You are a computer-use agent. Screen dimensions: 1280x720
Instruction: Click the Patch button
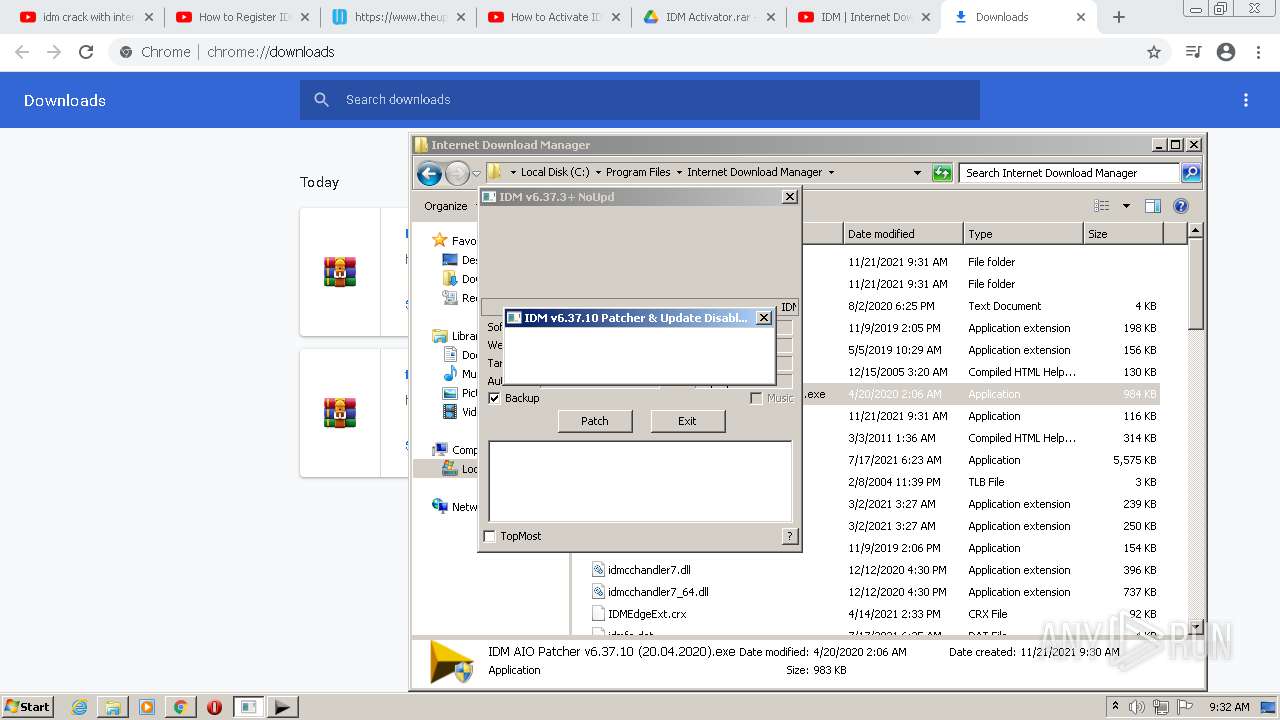point(595,421)
